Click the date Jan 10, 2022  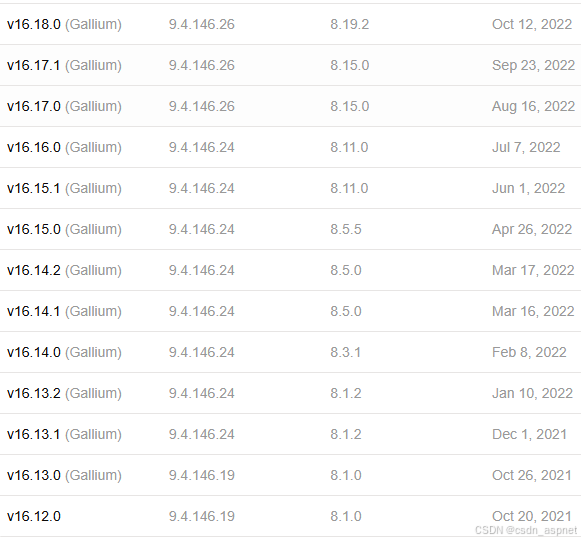click(x=532, y=394)
